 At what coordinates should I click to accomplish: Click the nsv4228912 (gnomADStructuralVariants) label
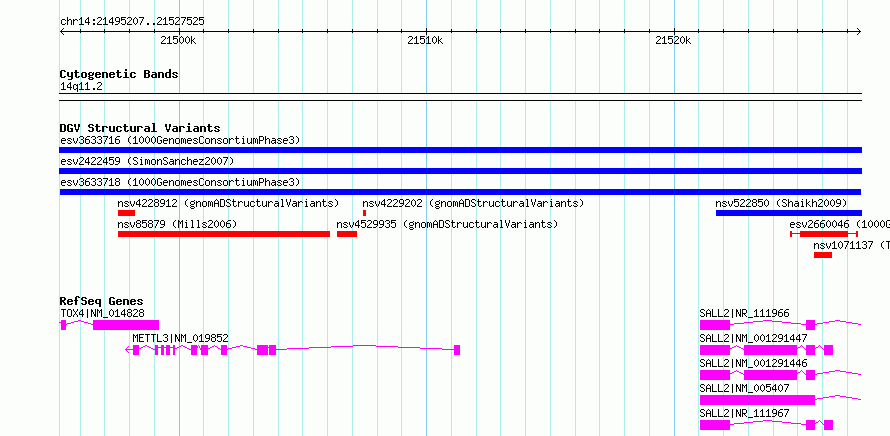[x=228, y=203]
